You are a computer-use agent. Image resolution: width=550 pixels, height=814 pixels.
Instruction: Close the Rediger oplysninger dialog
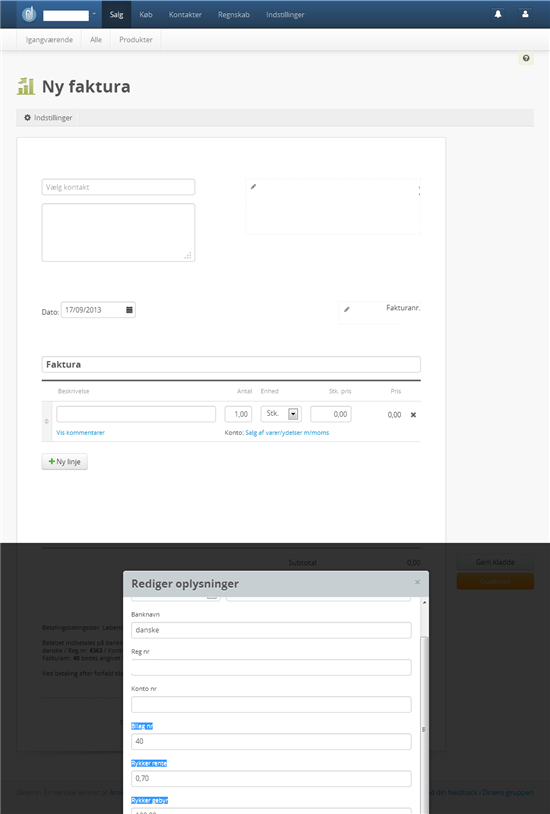point(418,582)
